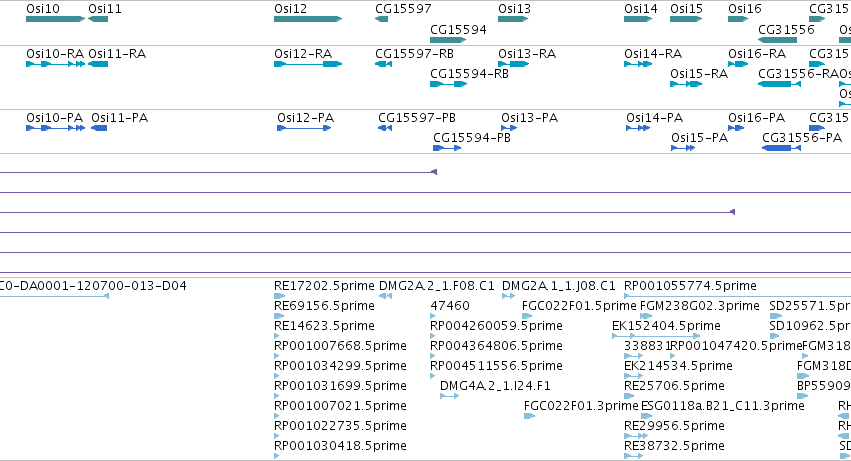Click the CG31556-PA protein arrow
This screenshot has width=851, height=461.
click(782, 148)
